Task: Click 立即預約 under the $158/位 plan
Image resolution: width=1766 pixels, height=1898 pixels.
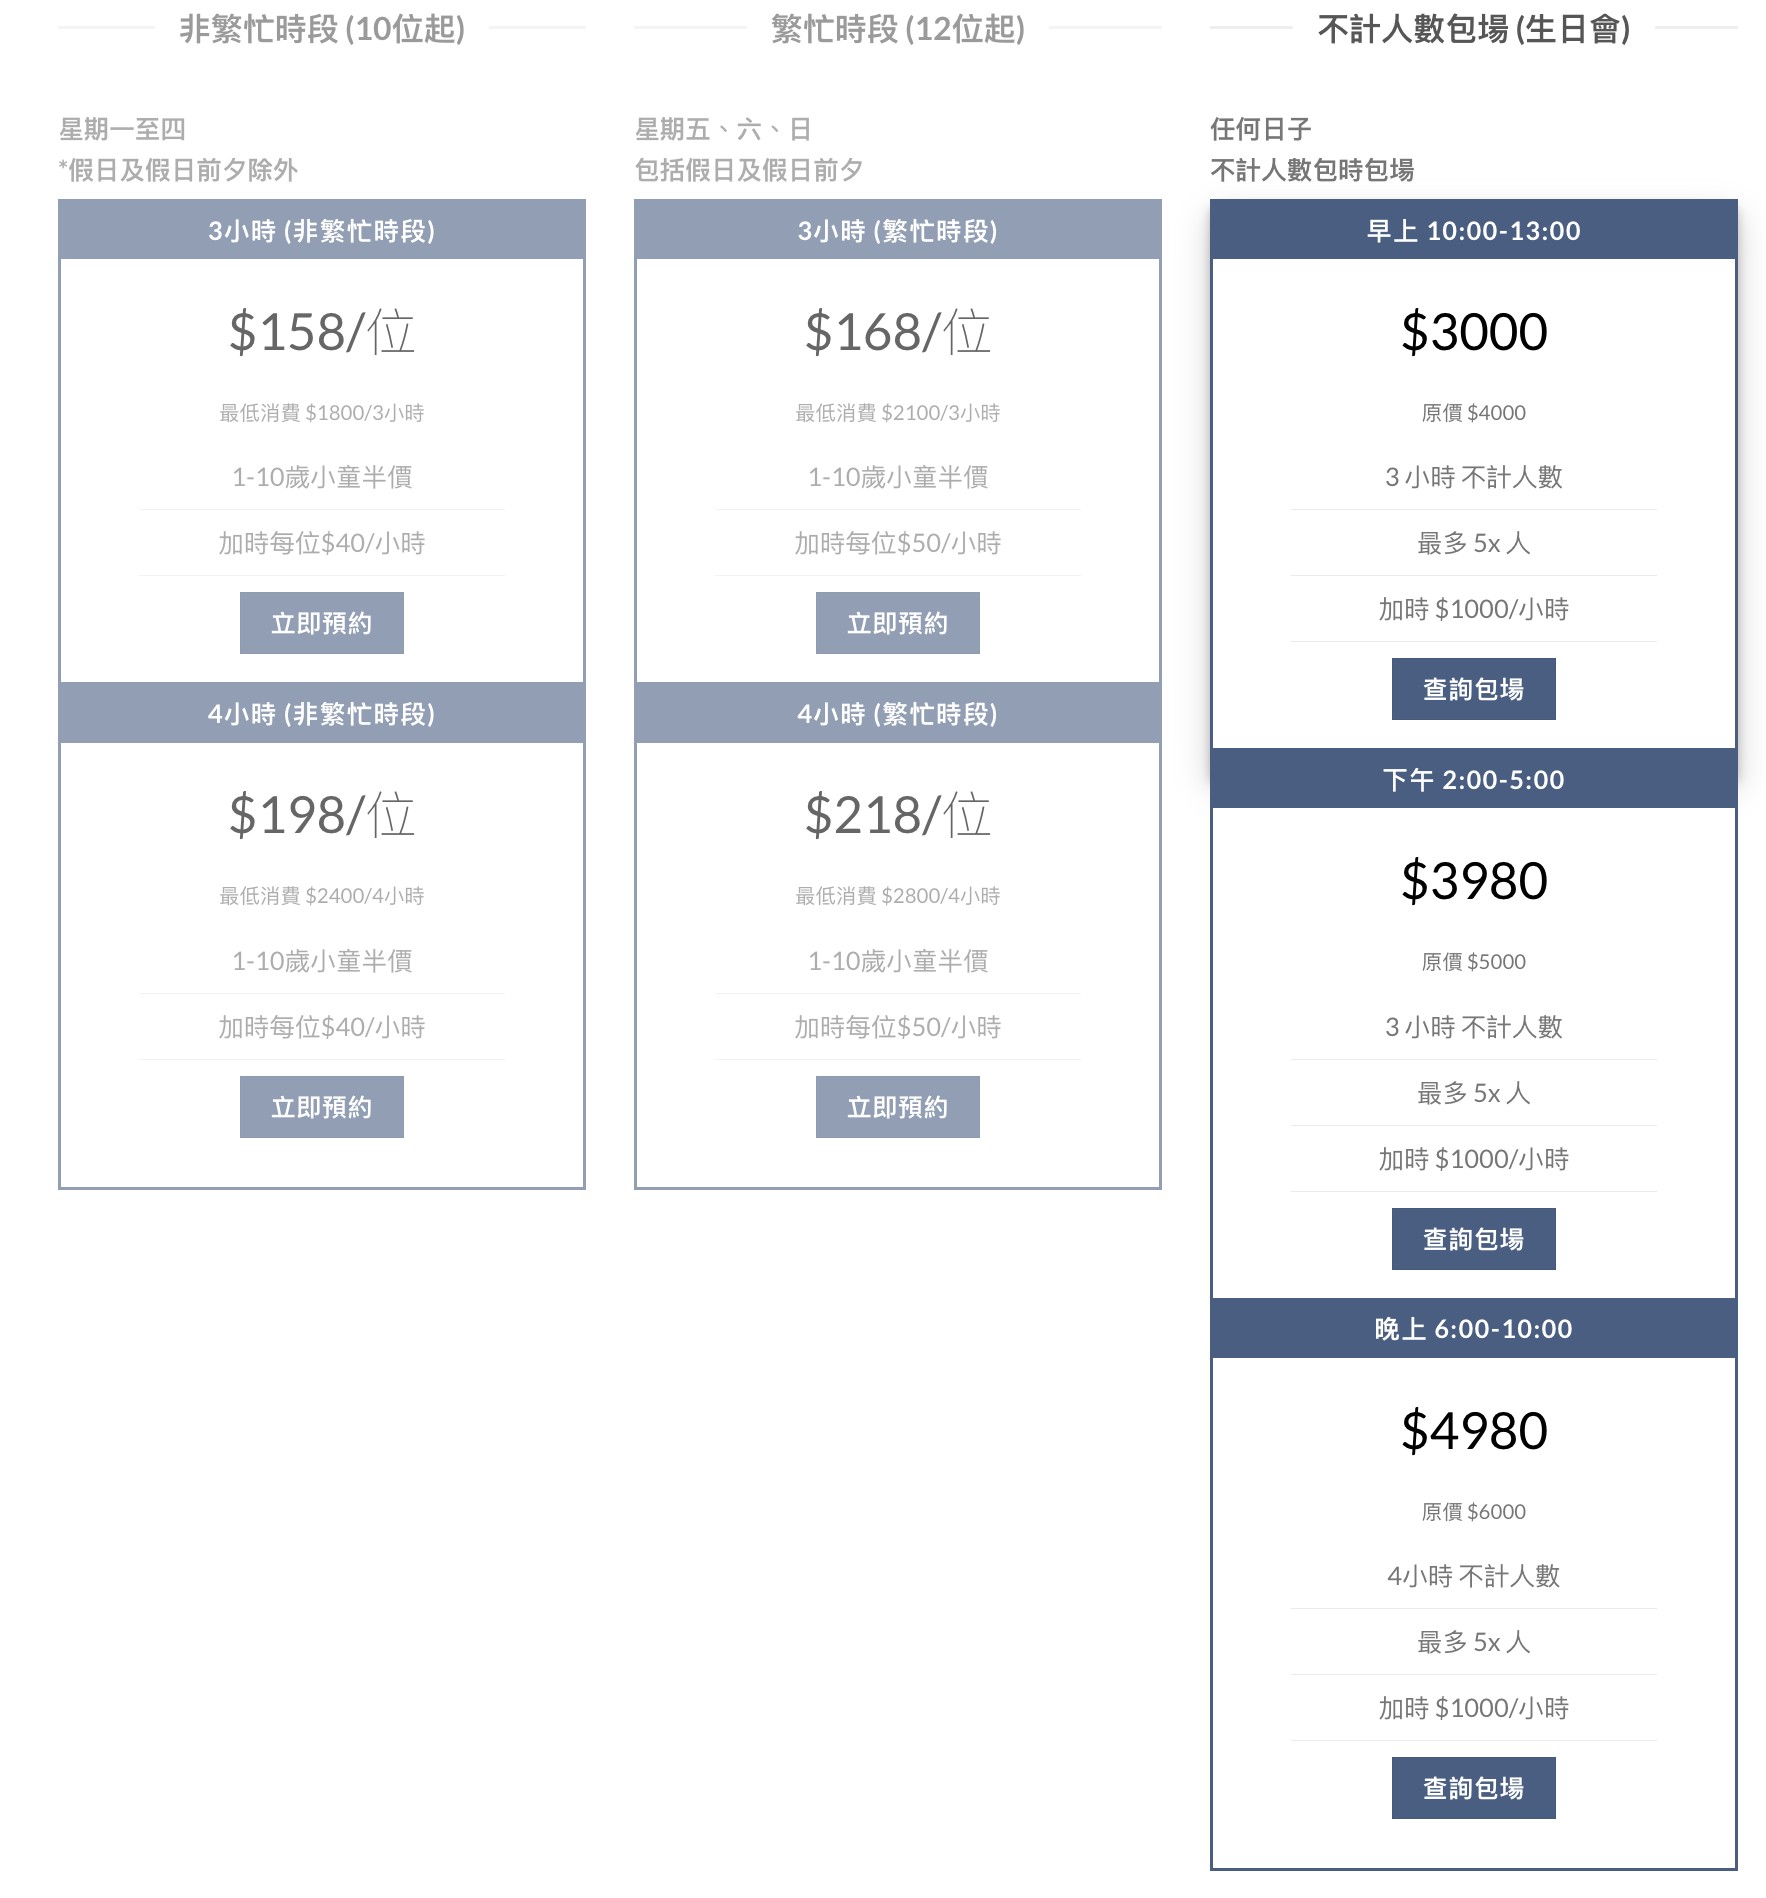Action: (321, 623)
